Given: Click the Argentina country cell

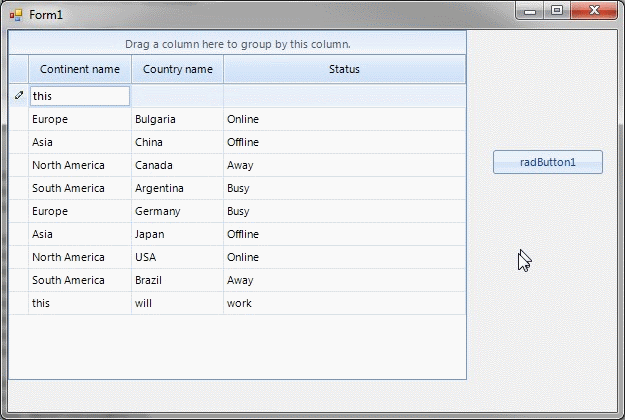Looking at the screenshot, I should (x=178, y=188).
